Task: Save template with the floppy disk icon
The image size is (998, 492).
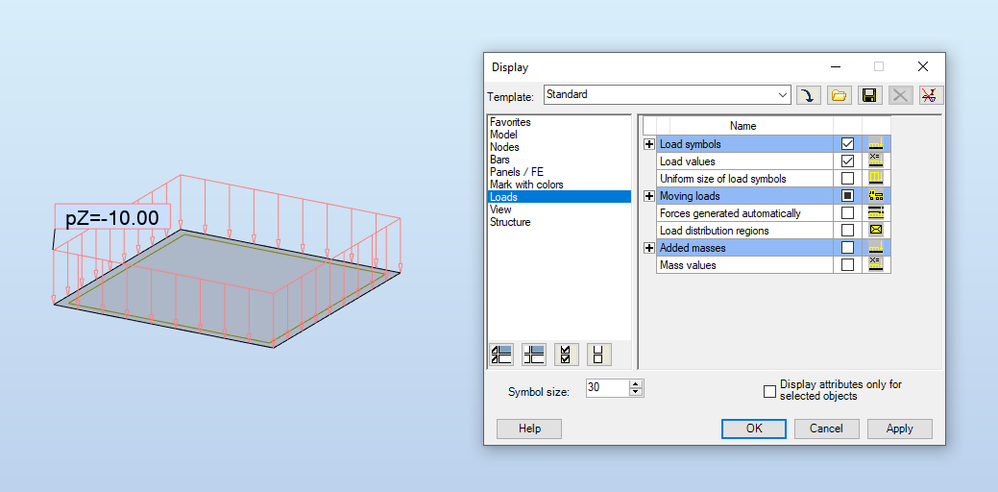Action: (869, 95)
